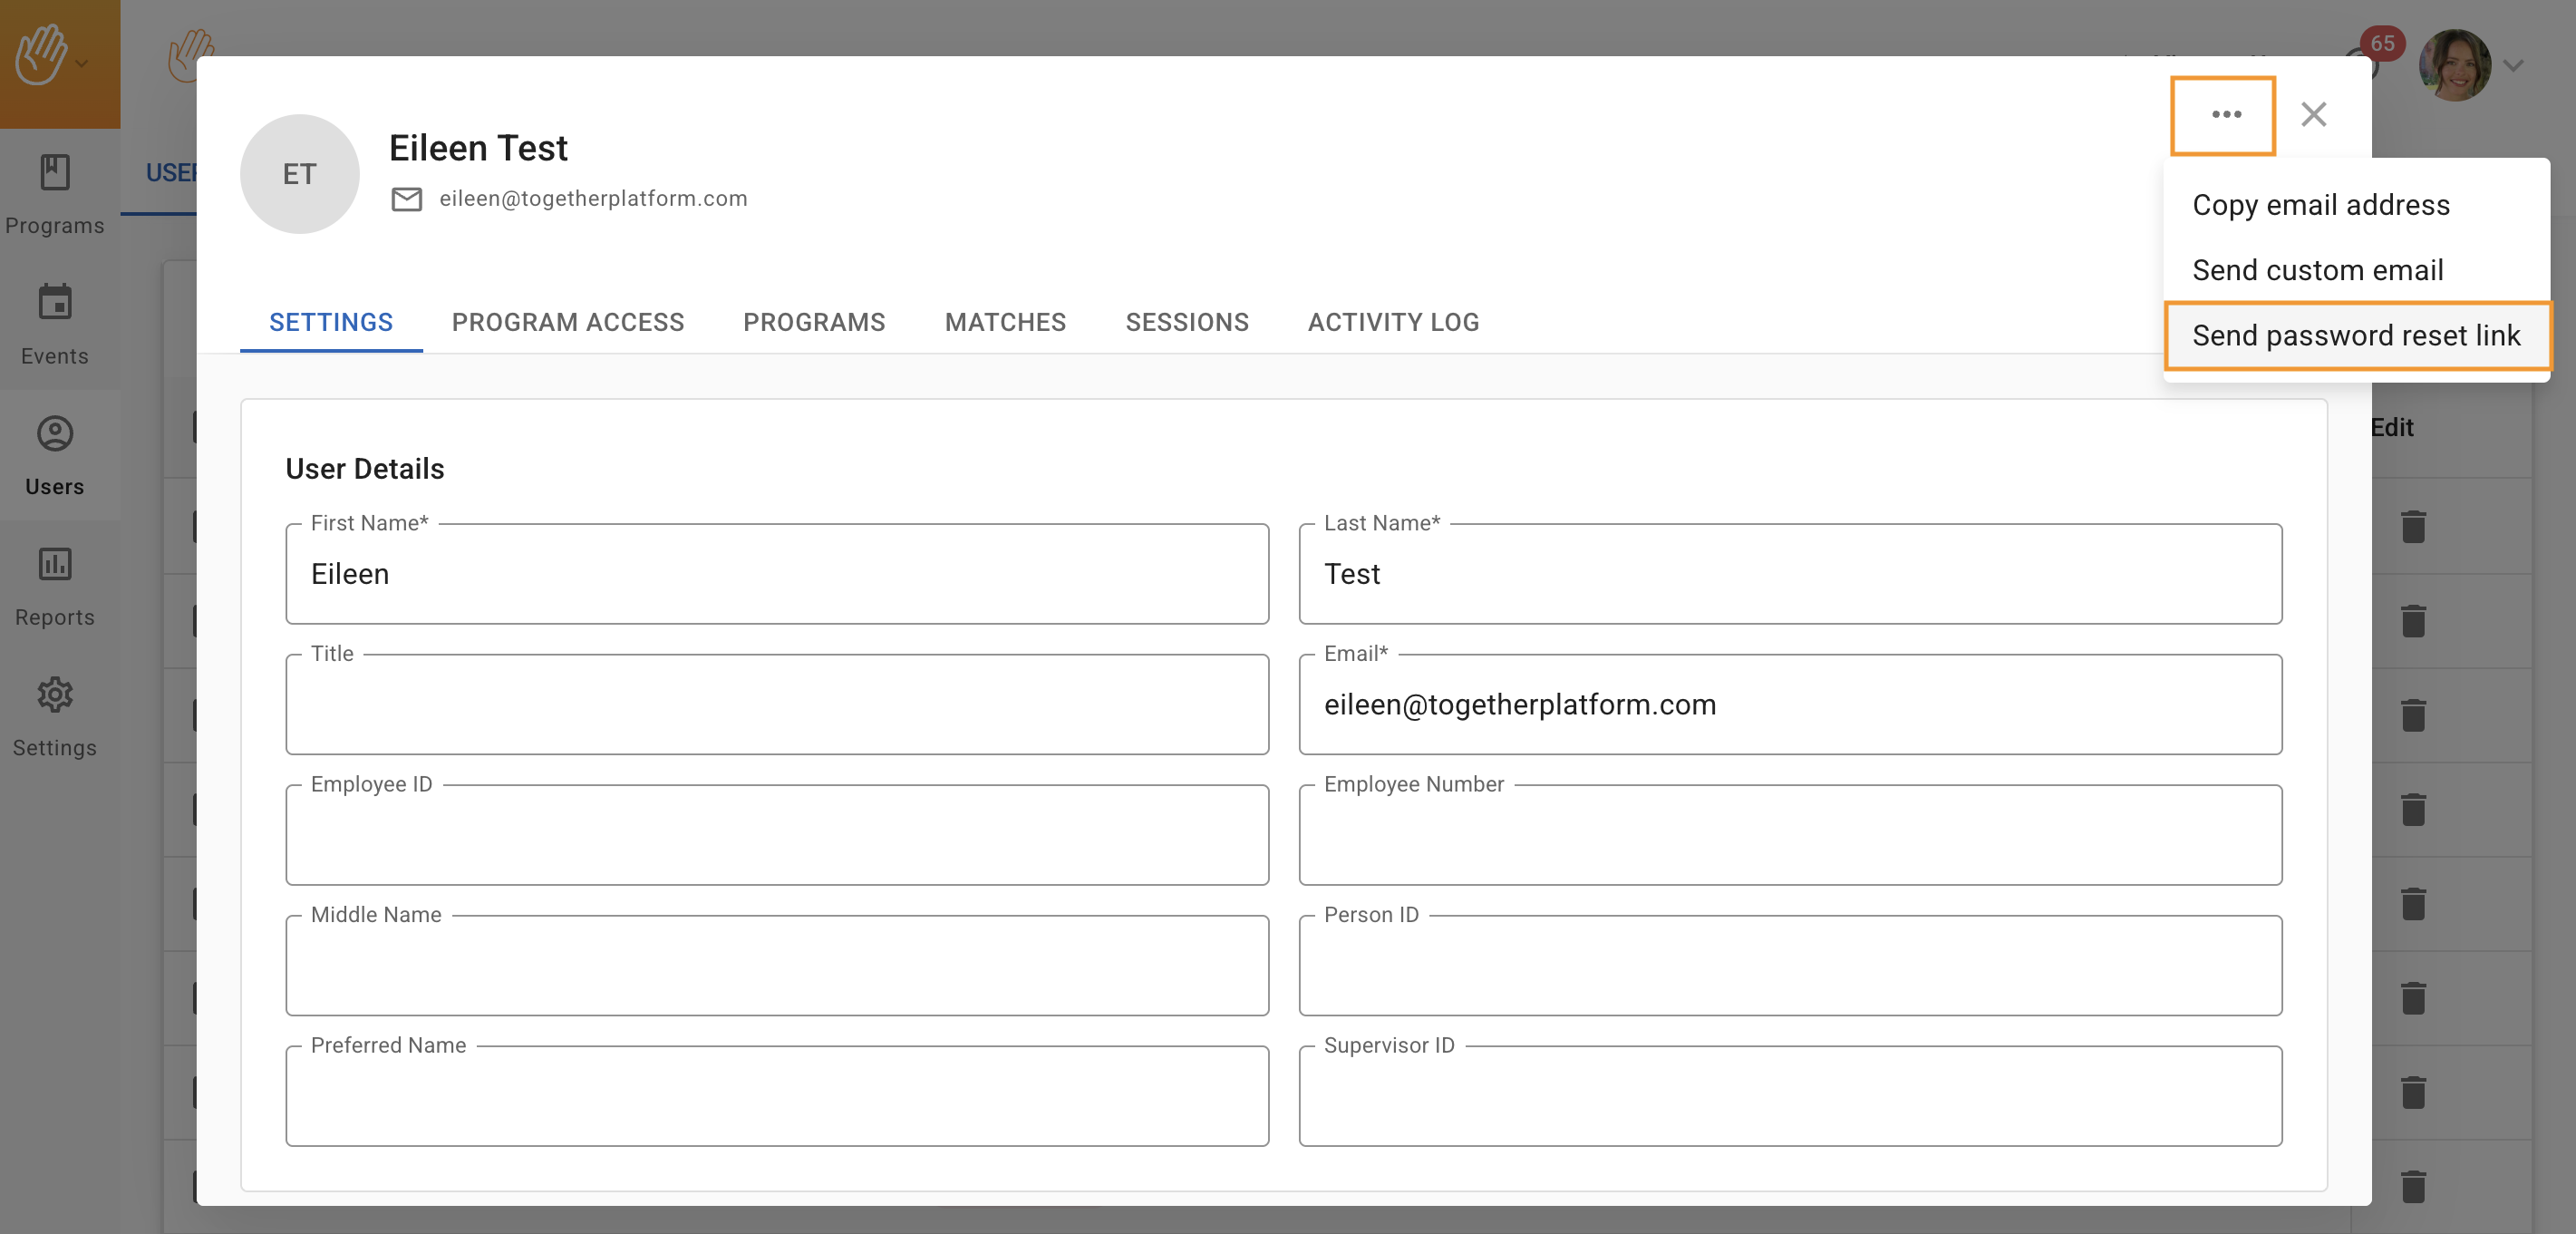Switch to the Program Access tab
The image size is (2576, 1234).
point(567,322)
